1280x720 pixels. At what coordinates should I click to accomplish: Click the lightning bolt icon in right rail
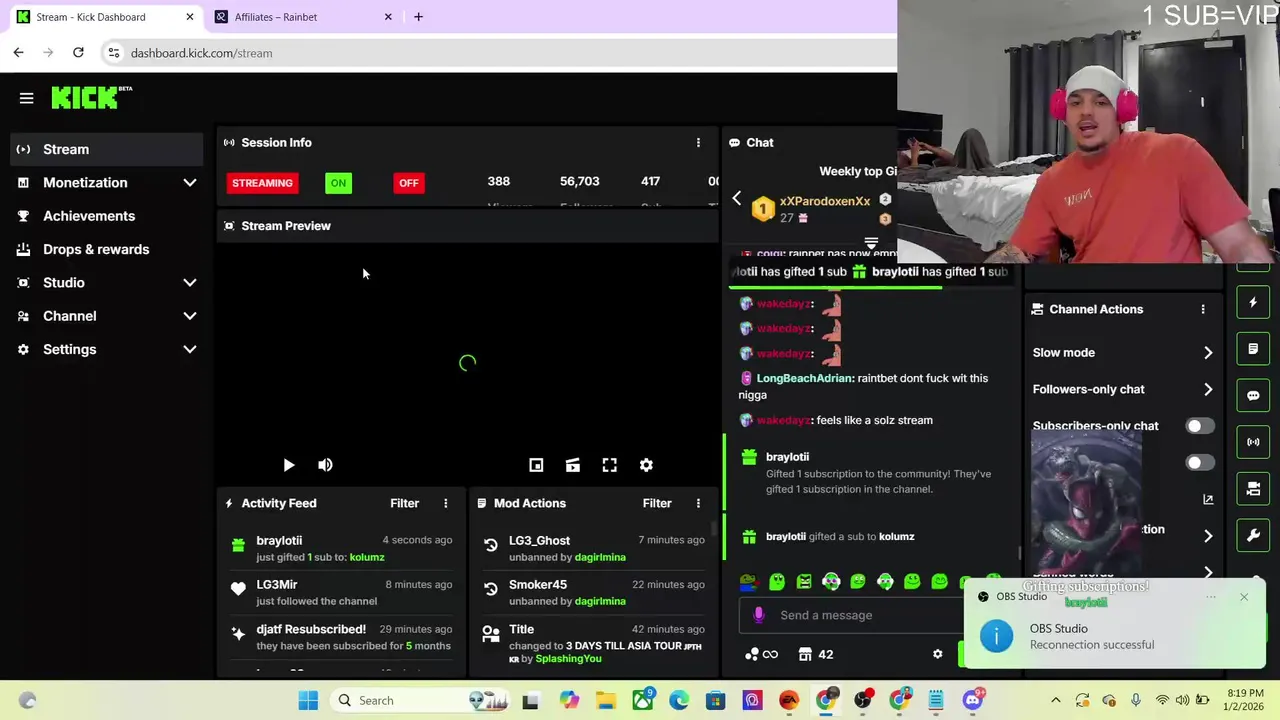[1253, 302]
